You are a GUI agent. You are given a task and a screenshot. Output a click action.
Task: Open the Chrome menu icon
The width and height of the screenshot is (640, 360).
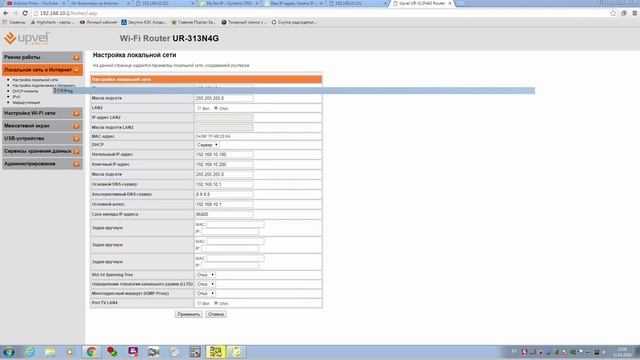(635, 13)
